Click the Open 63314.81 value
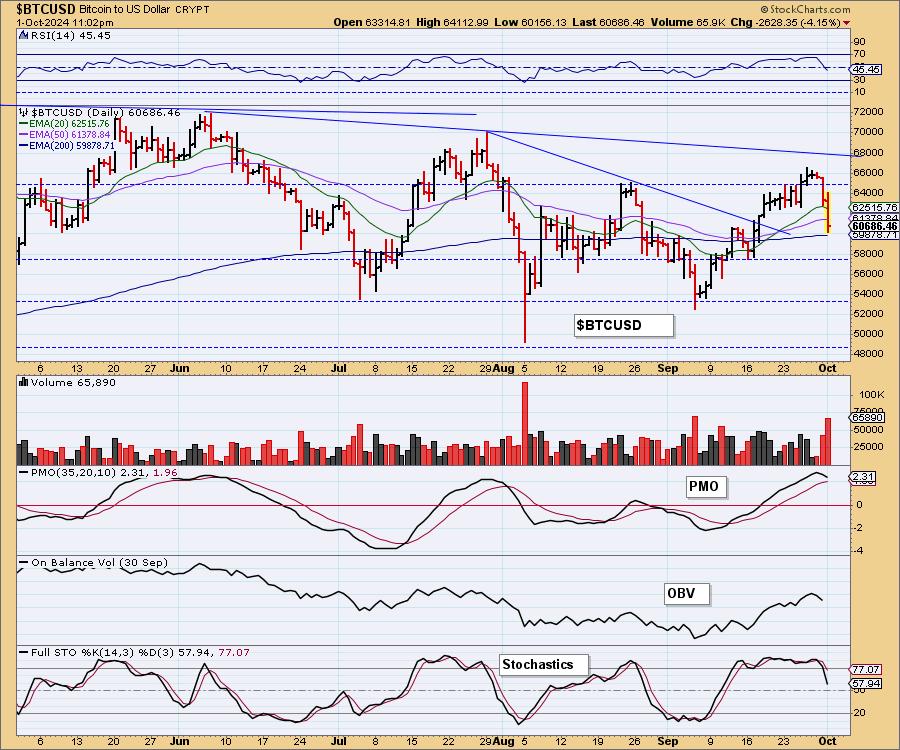Viewport: 900px width, 750px height. click(x=372, y=22)
